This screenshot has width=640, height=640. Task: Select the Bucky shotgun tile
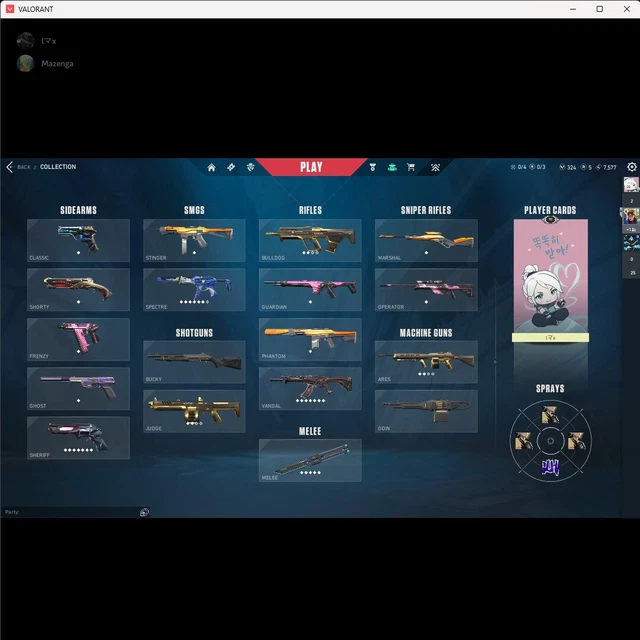tap(194, 362)
